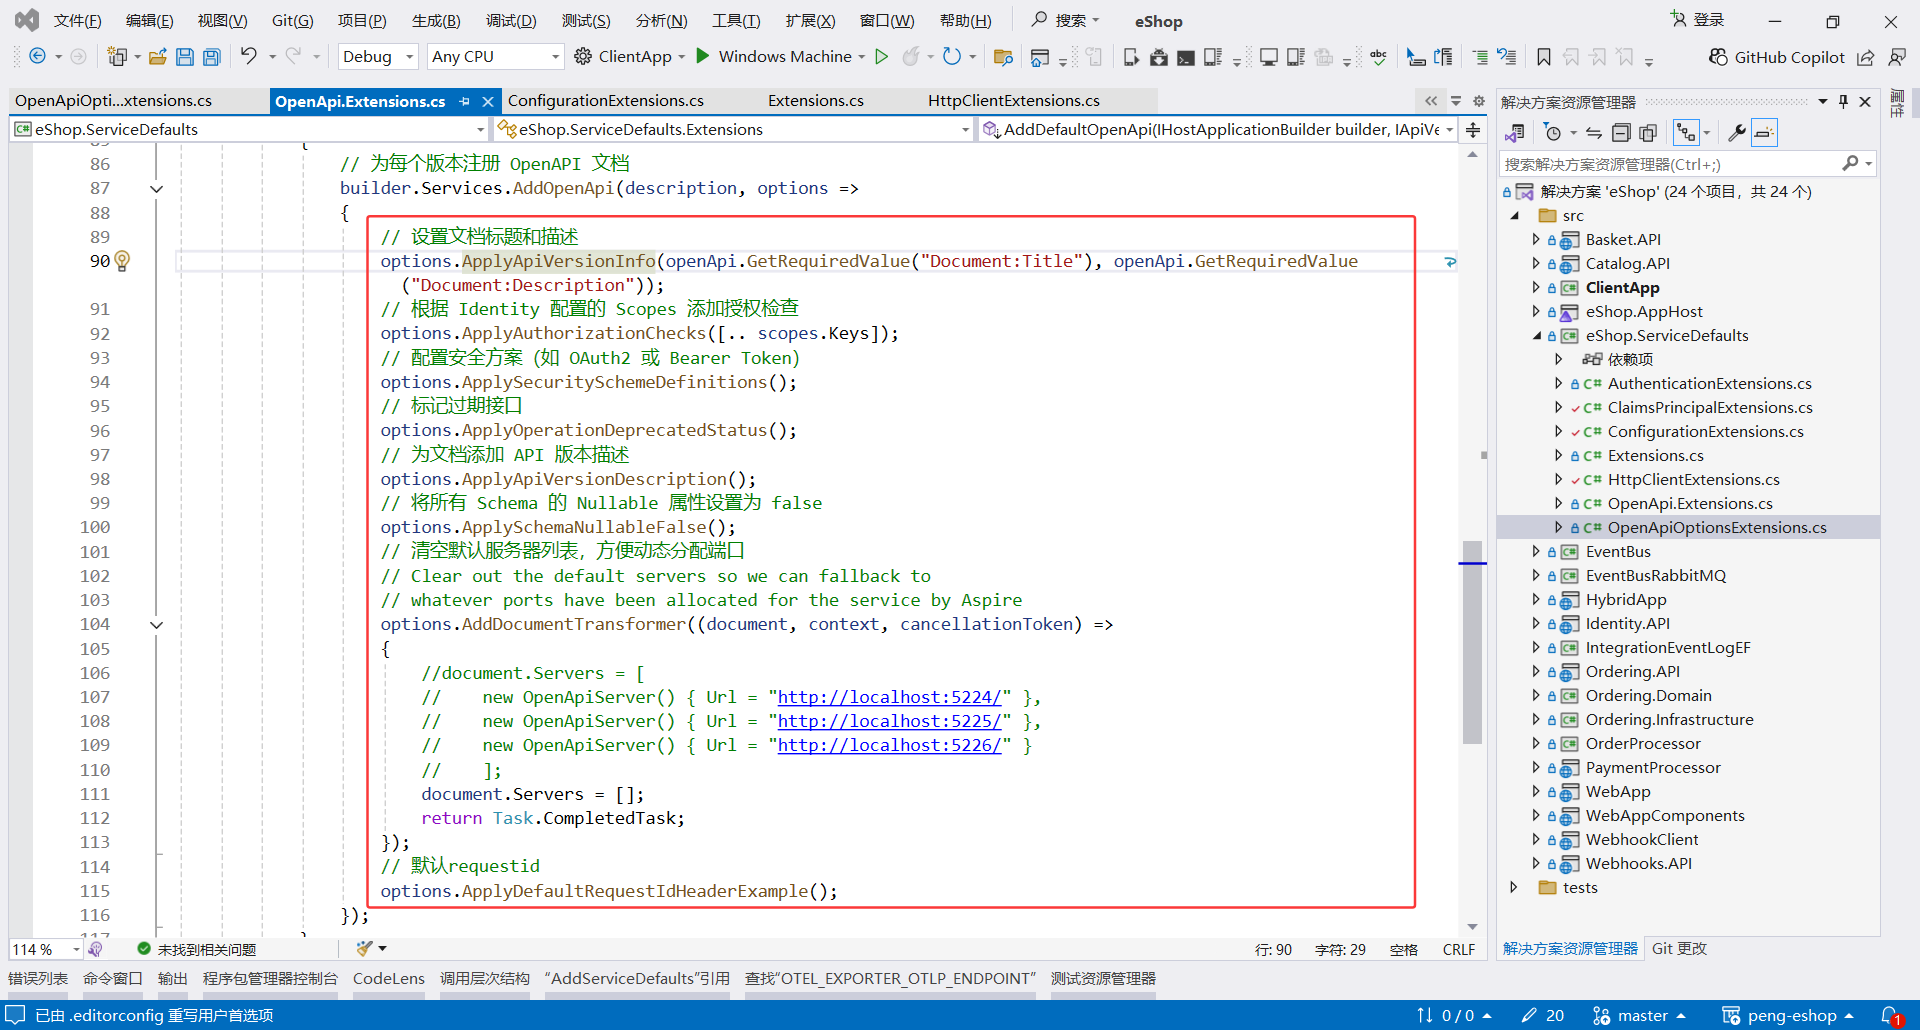Image resolution: width=1920 pixels, height=1030 pixels.
Task: Click the code cleanup broom icon
Action: [x=365, y=948]
